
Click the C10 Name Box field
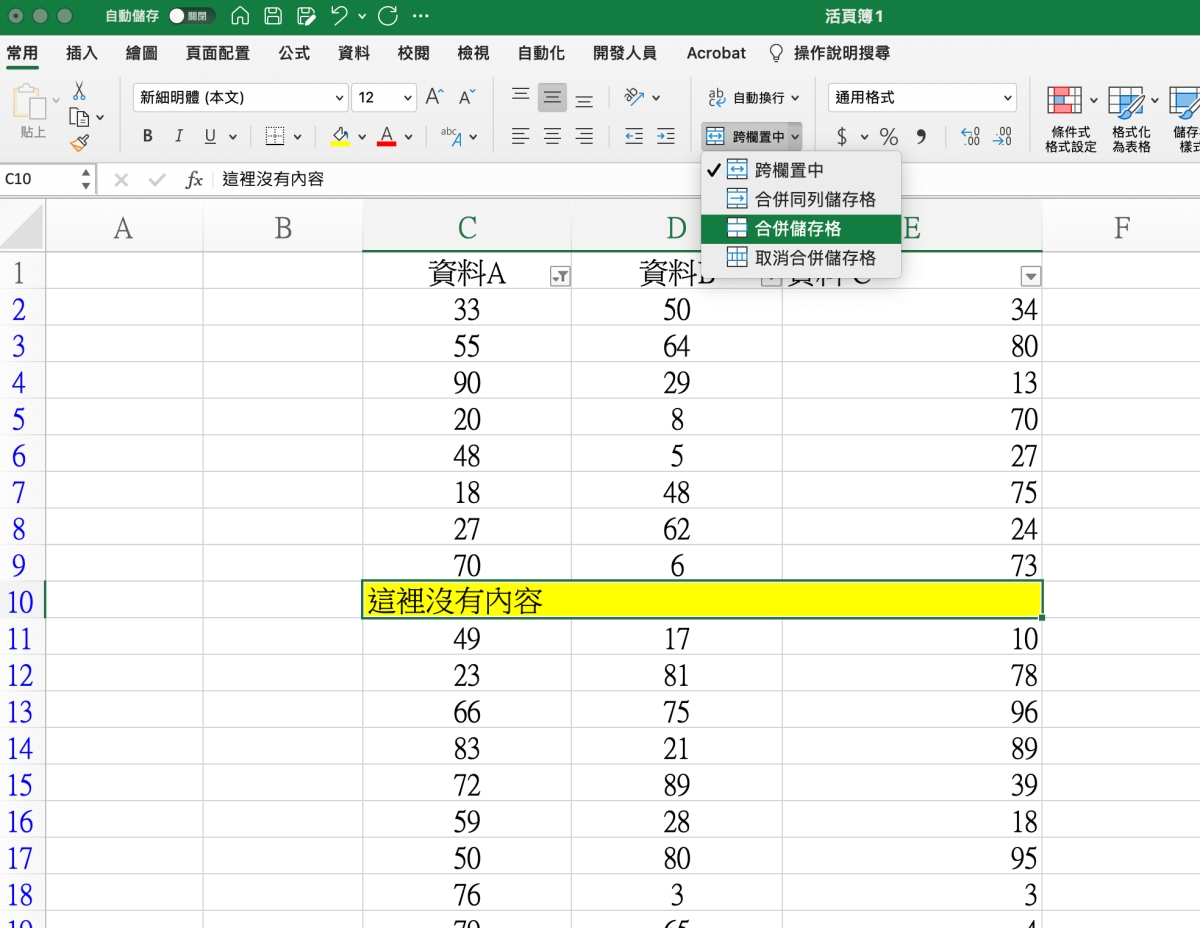tap(38, 180)
